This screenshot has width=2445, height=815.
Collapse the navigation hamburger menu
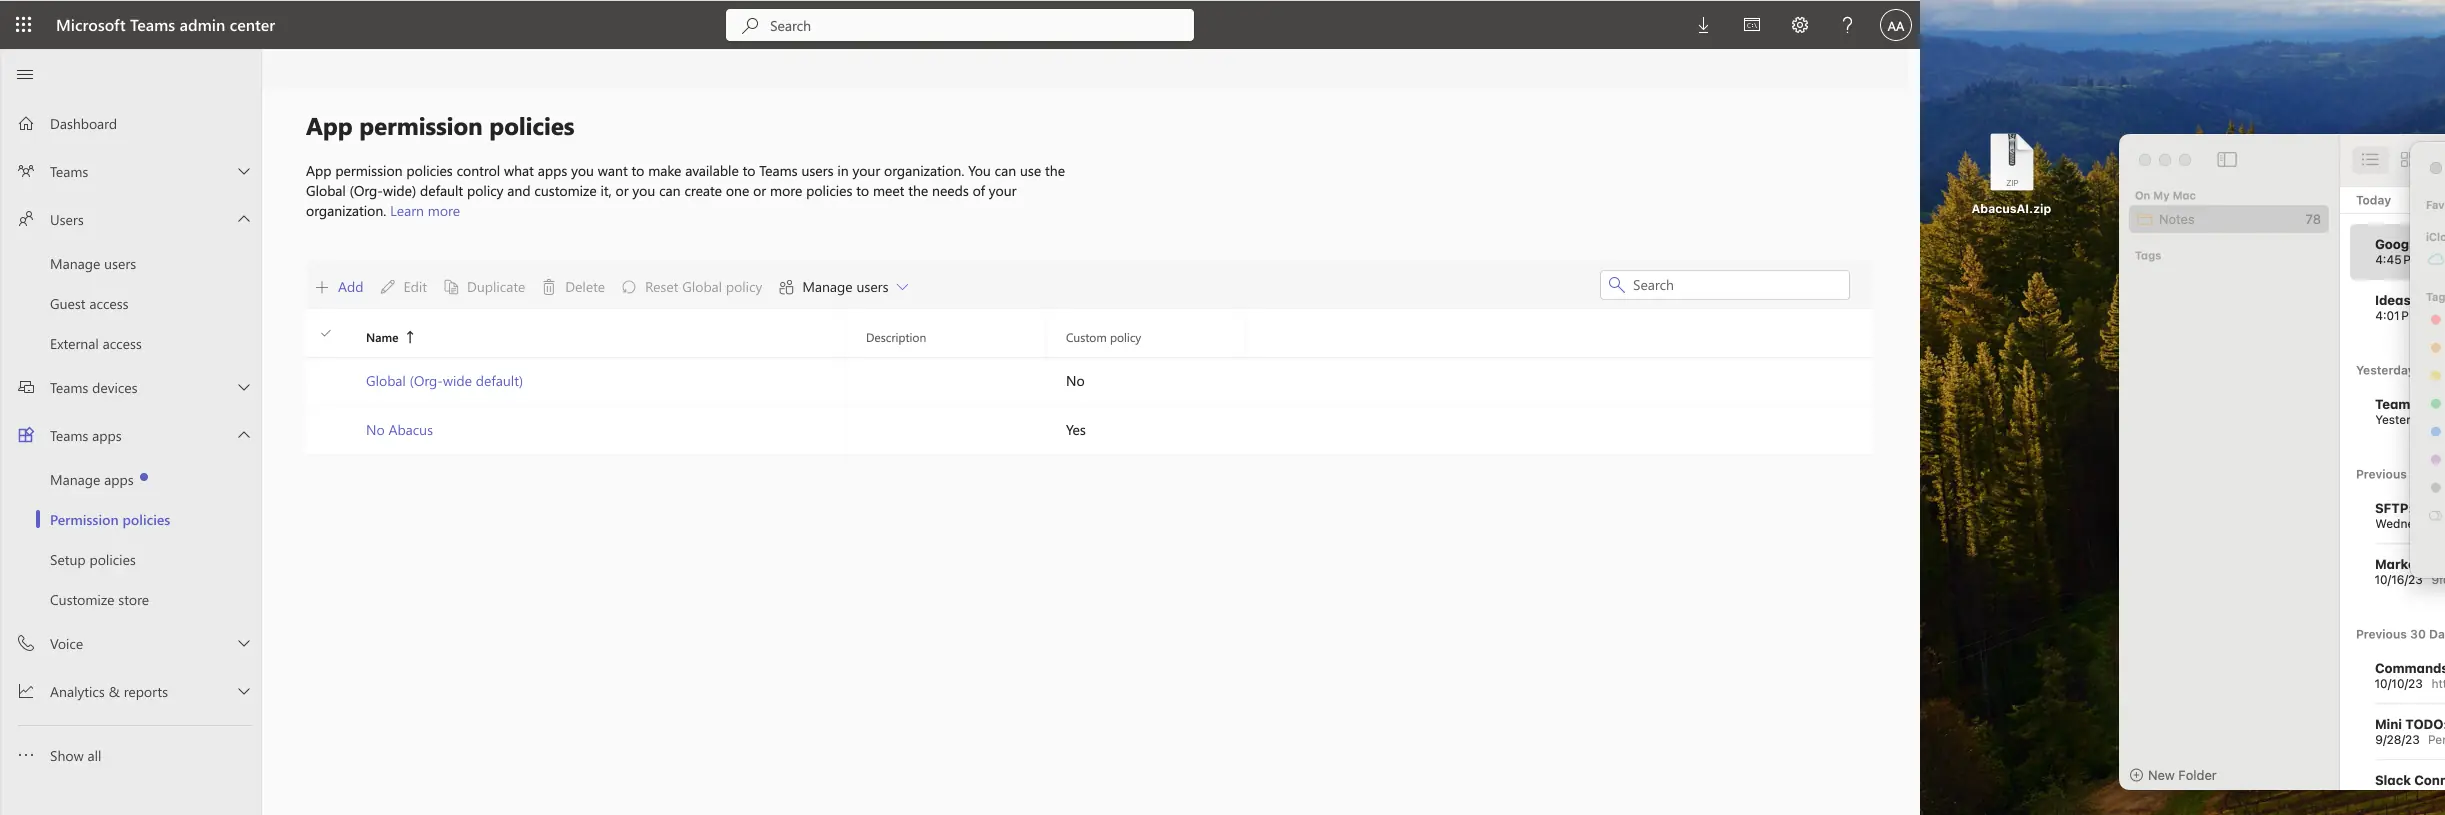[x=26, y=74]
